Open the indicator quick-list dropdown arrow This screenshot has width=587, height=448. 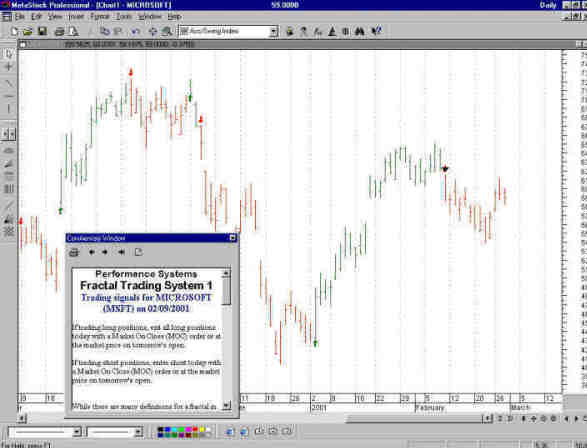pos(274,31)
